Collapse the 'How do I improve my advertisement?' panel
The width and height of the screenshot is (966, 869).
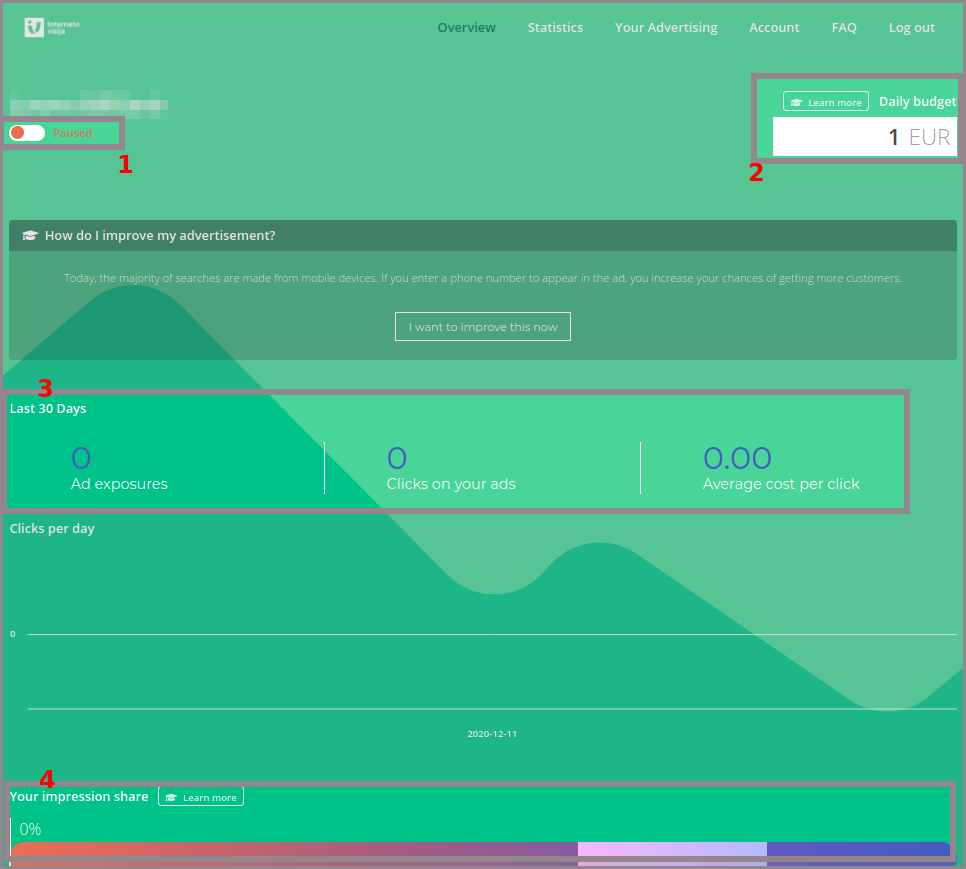[x=160, y=236]
